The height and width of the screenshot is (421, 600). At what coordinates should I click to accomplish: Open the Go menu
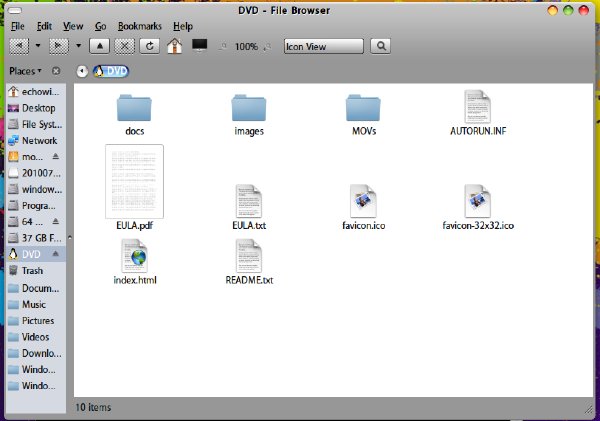click(100, 26)
